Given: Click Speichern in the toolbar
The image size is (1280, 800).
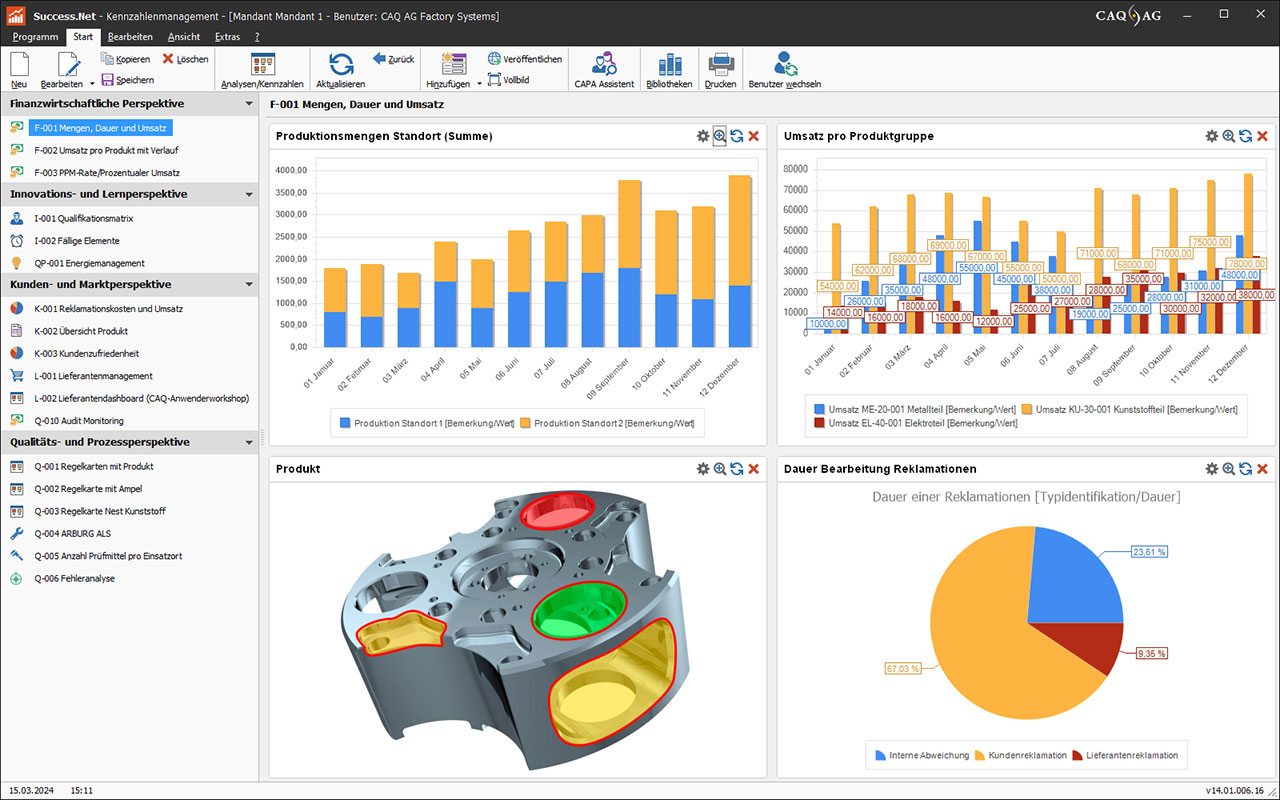Looking at the screenshot, I should point(128,80).
